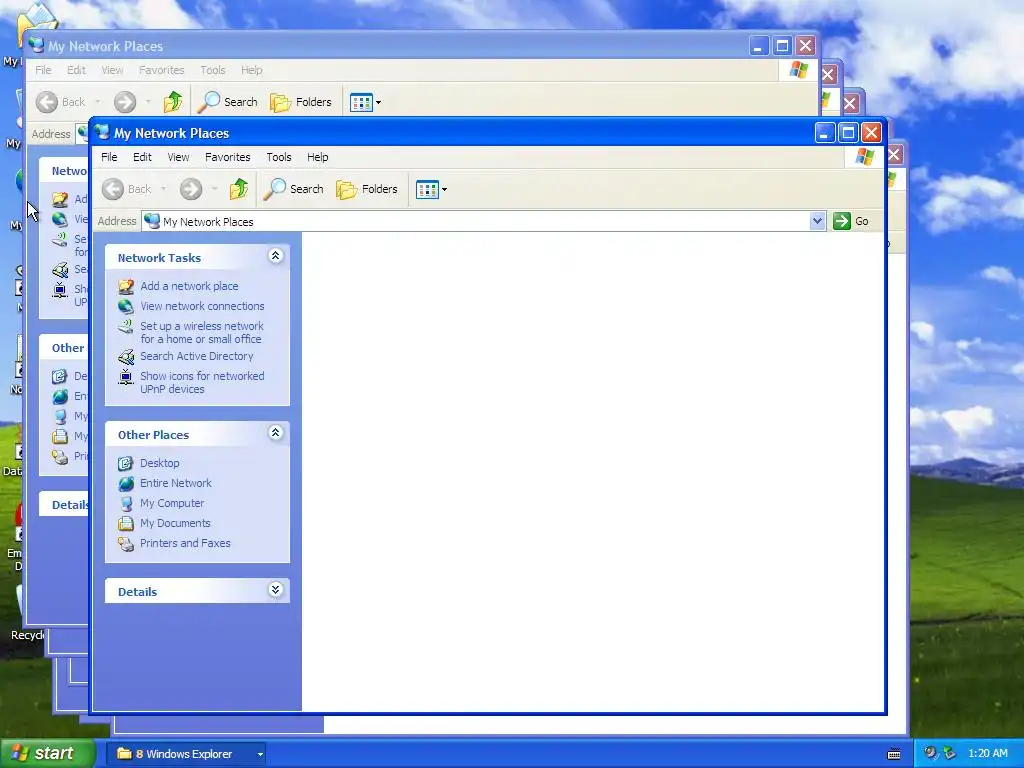
Task: Open File menu in background window
Action: (43, 70)
